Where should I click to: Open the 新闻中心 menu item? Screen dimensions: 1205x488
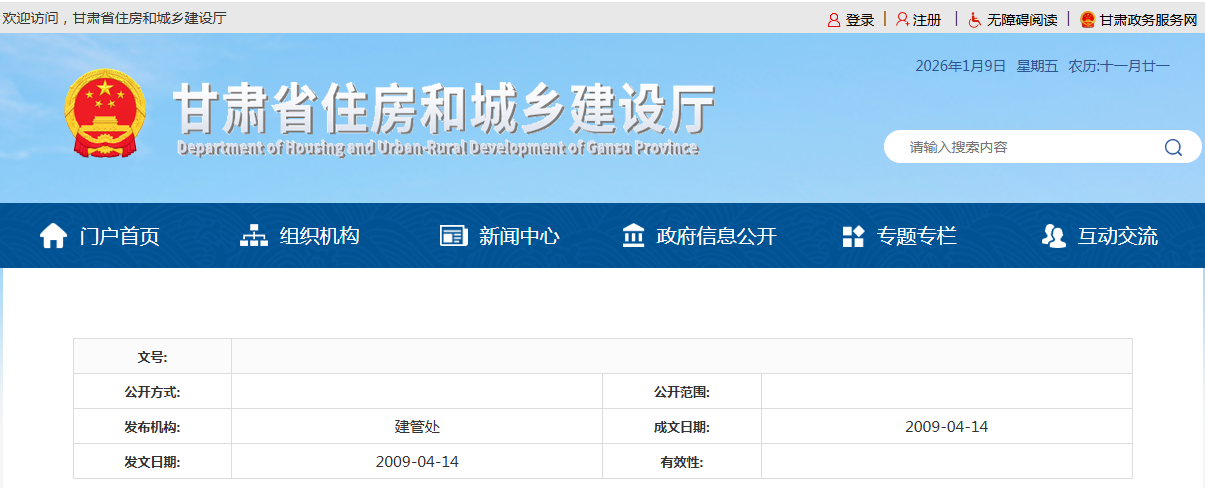pos(519,236)
